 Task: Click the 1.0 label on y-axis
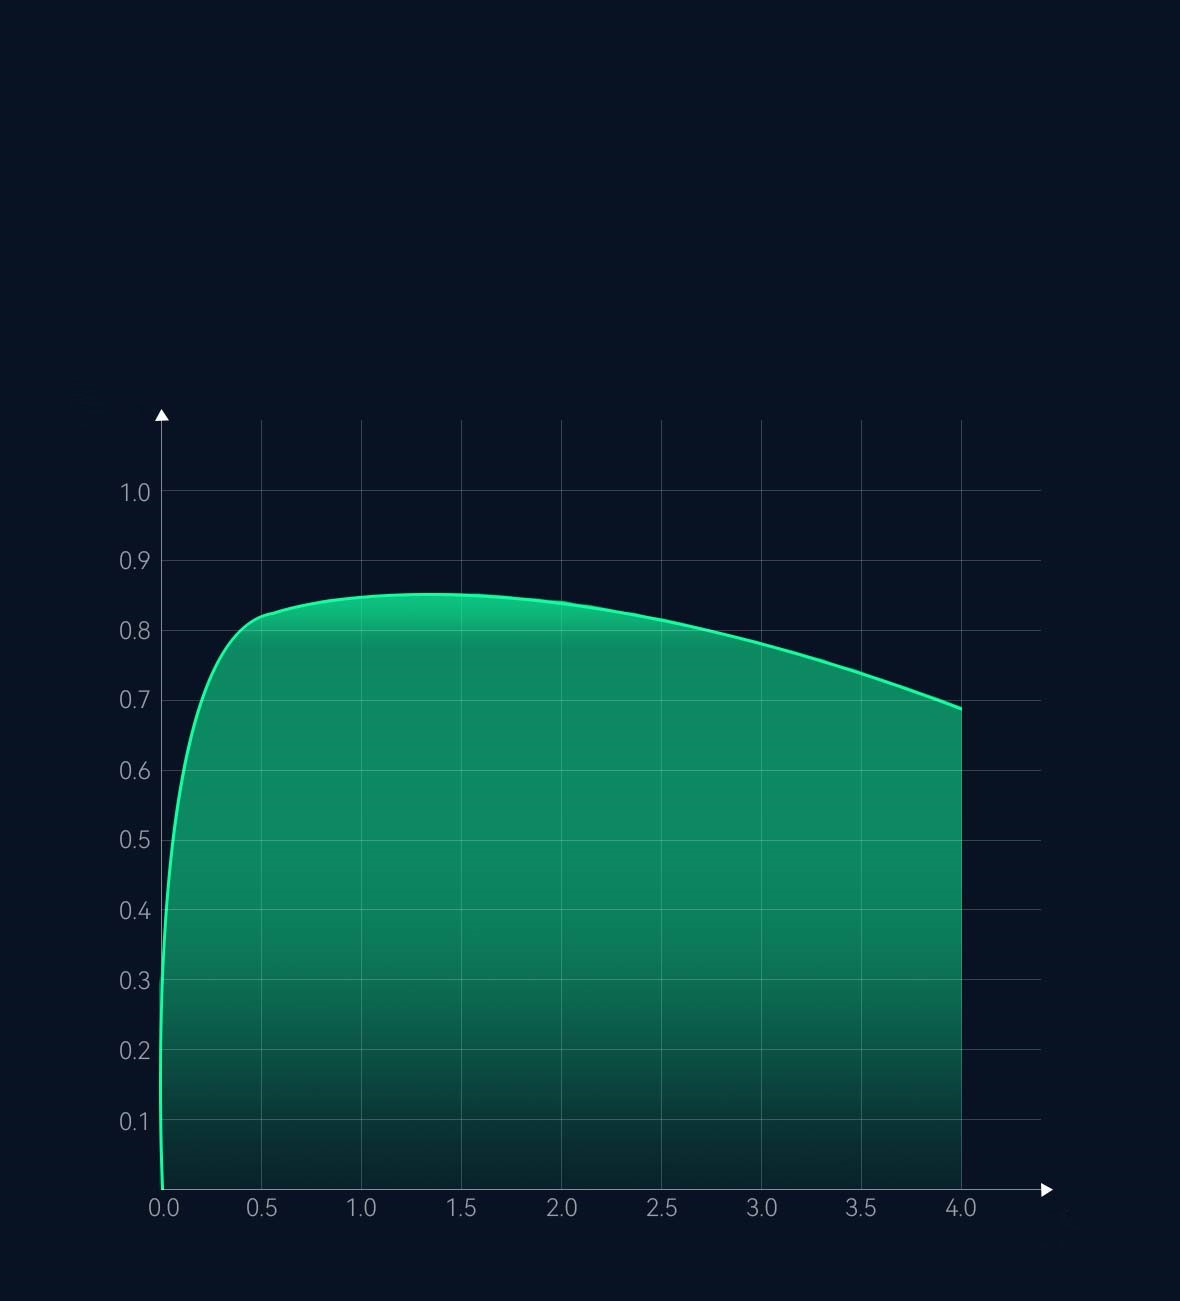[x=135, y=492]
